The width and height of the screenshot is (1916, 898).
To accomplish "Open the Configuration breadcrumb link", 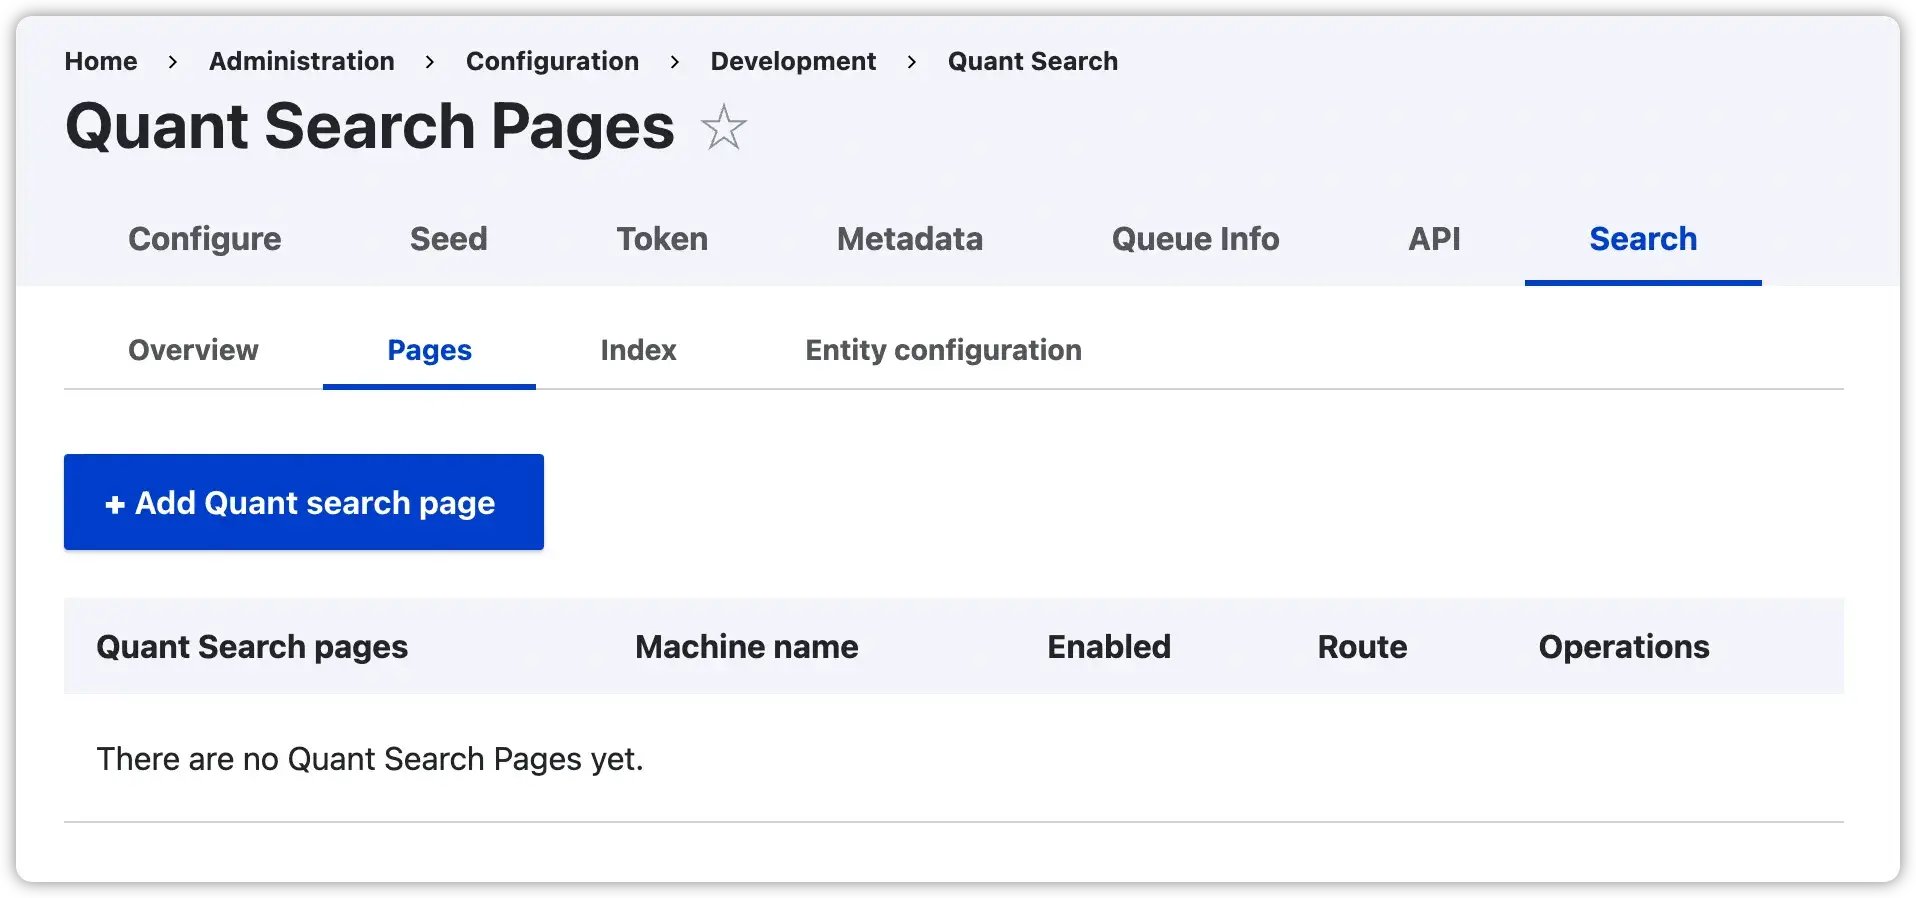I will [552, 61].
